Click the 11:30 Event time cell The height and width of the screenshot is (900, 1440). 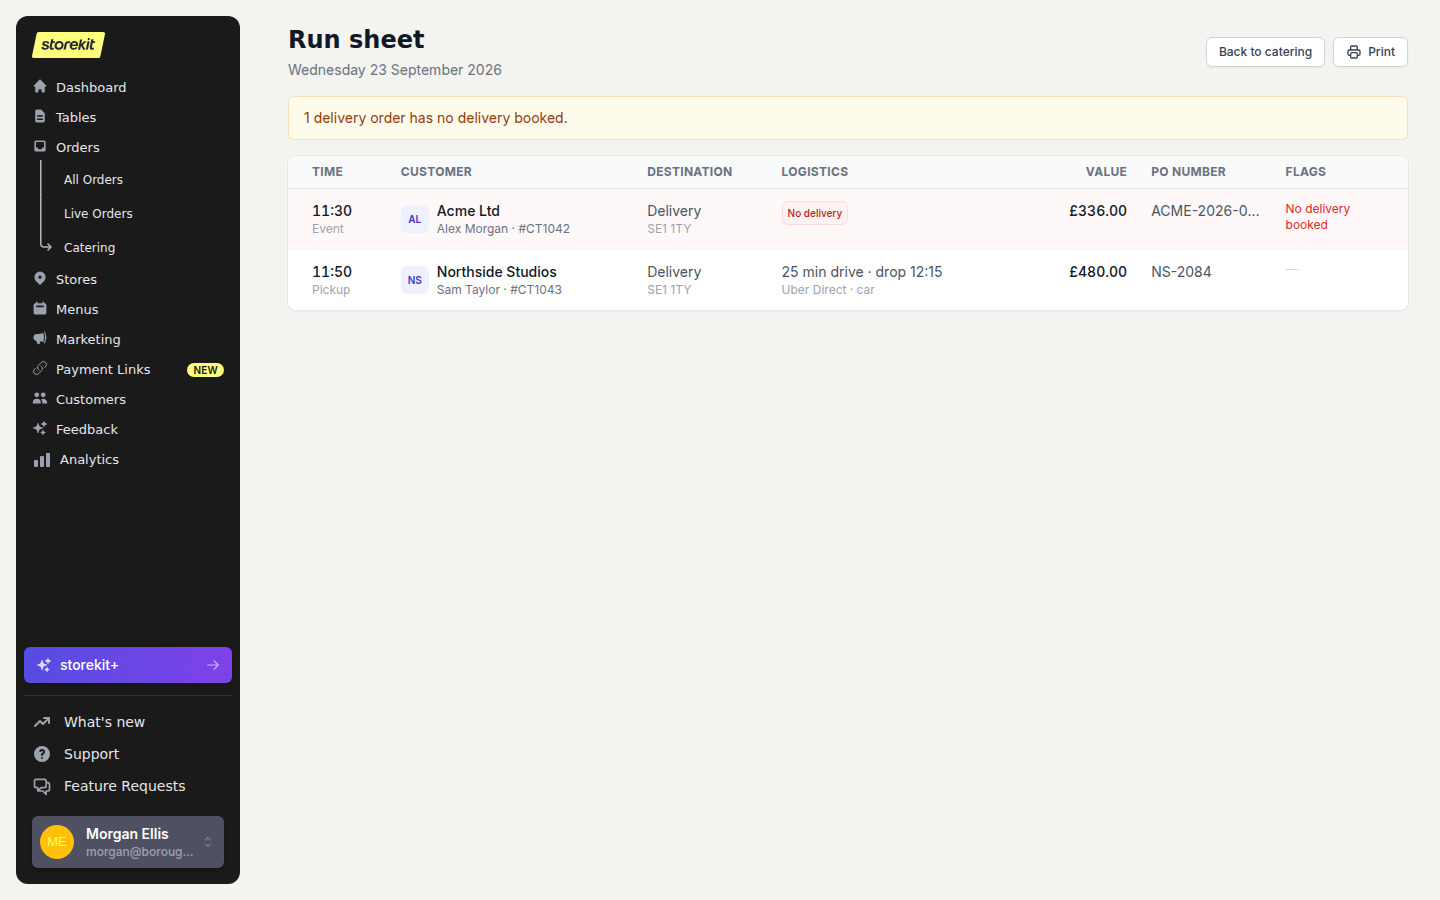(332, 219)
